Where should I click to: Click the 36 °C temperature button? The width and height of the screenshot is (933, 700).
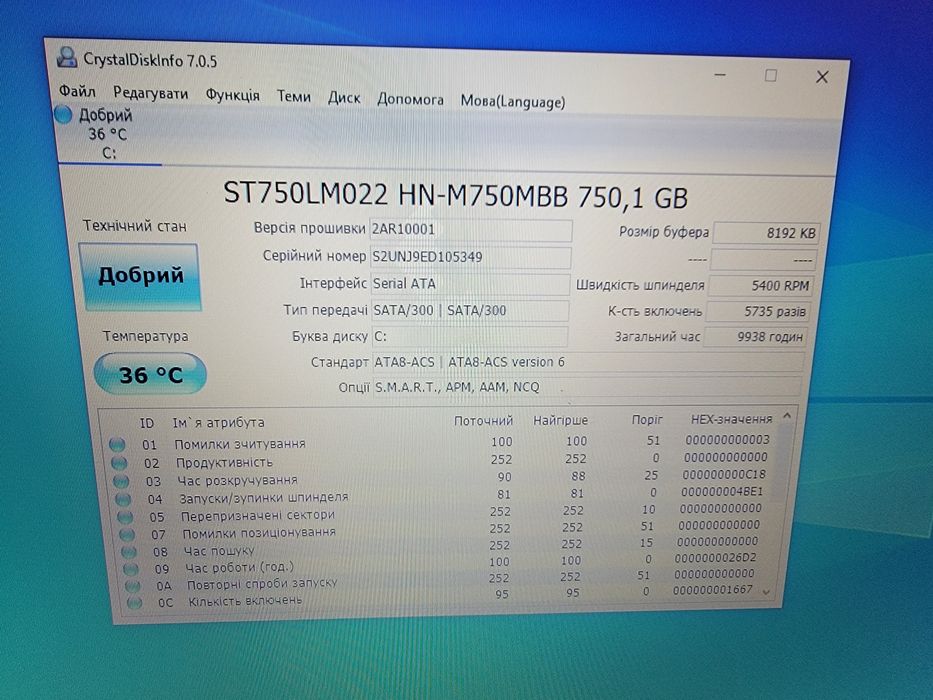coord(150,374)
